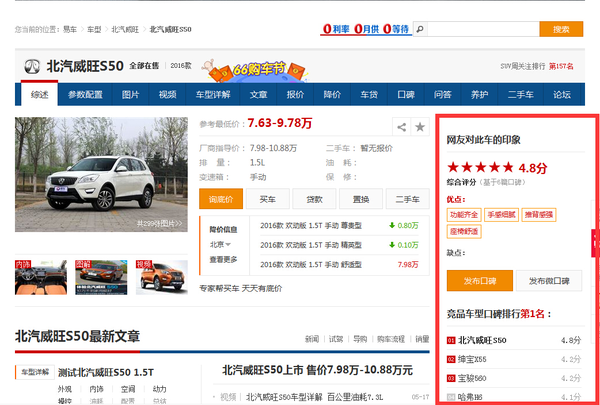Select the 试驾 article filter
Image resolution: width=600 pixels, height=405 pixels.
(x=336, y=339)
